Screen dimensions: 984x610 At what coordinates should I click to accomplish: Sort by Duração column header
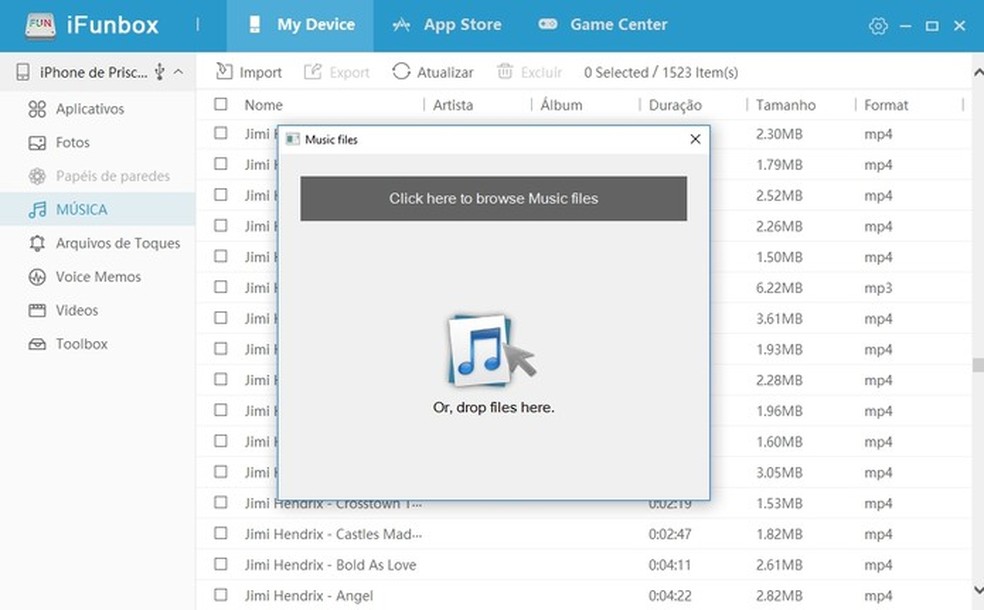675,105
